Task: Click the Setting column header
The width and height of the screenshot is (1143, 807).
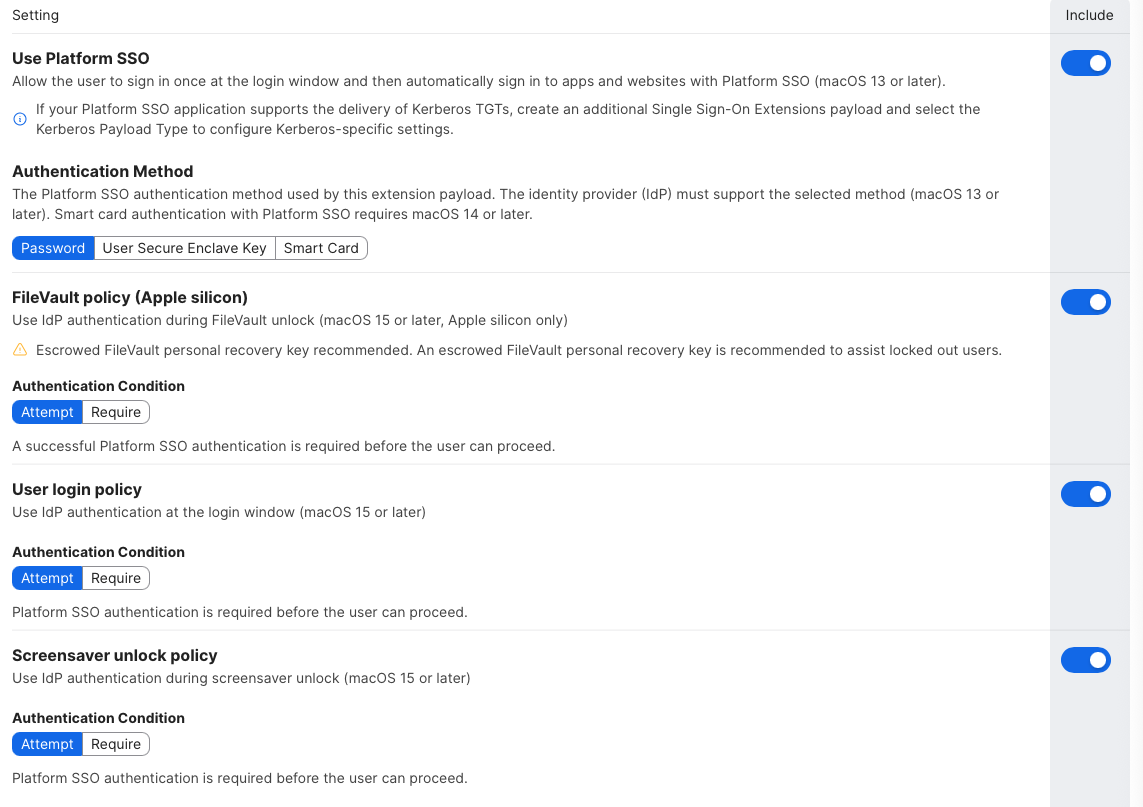Action: [x=35, y=15]
